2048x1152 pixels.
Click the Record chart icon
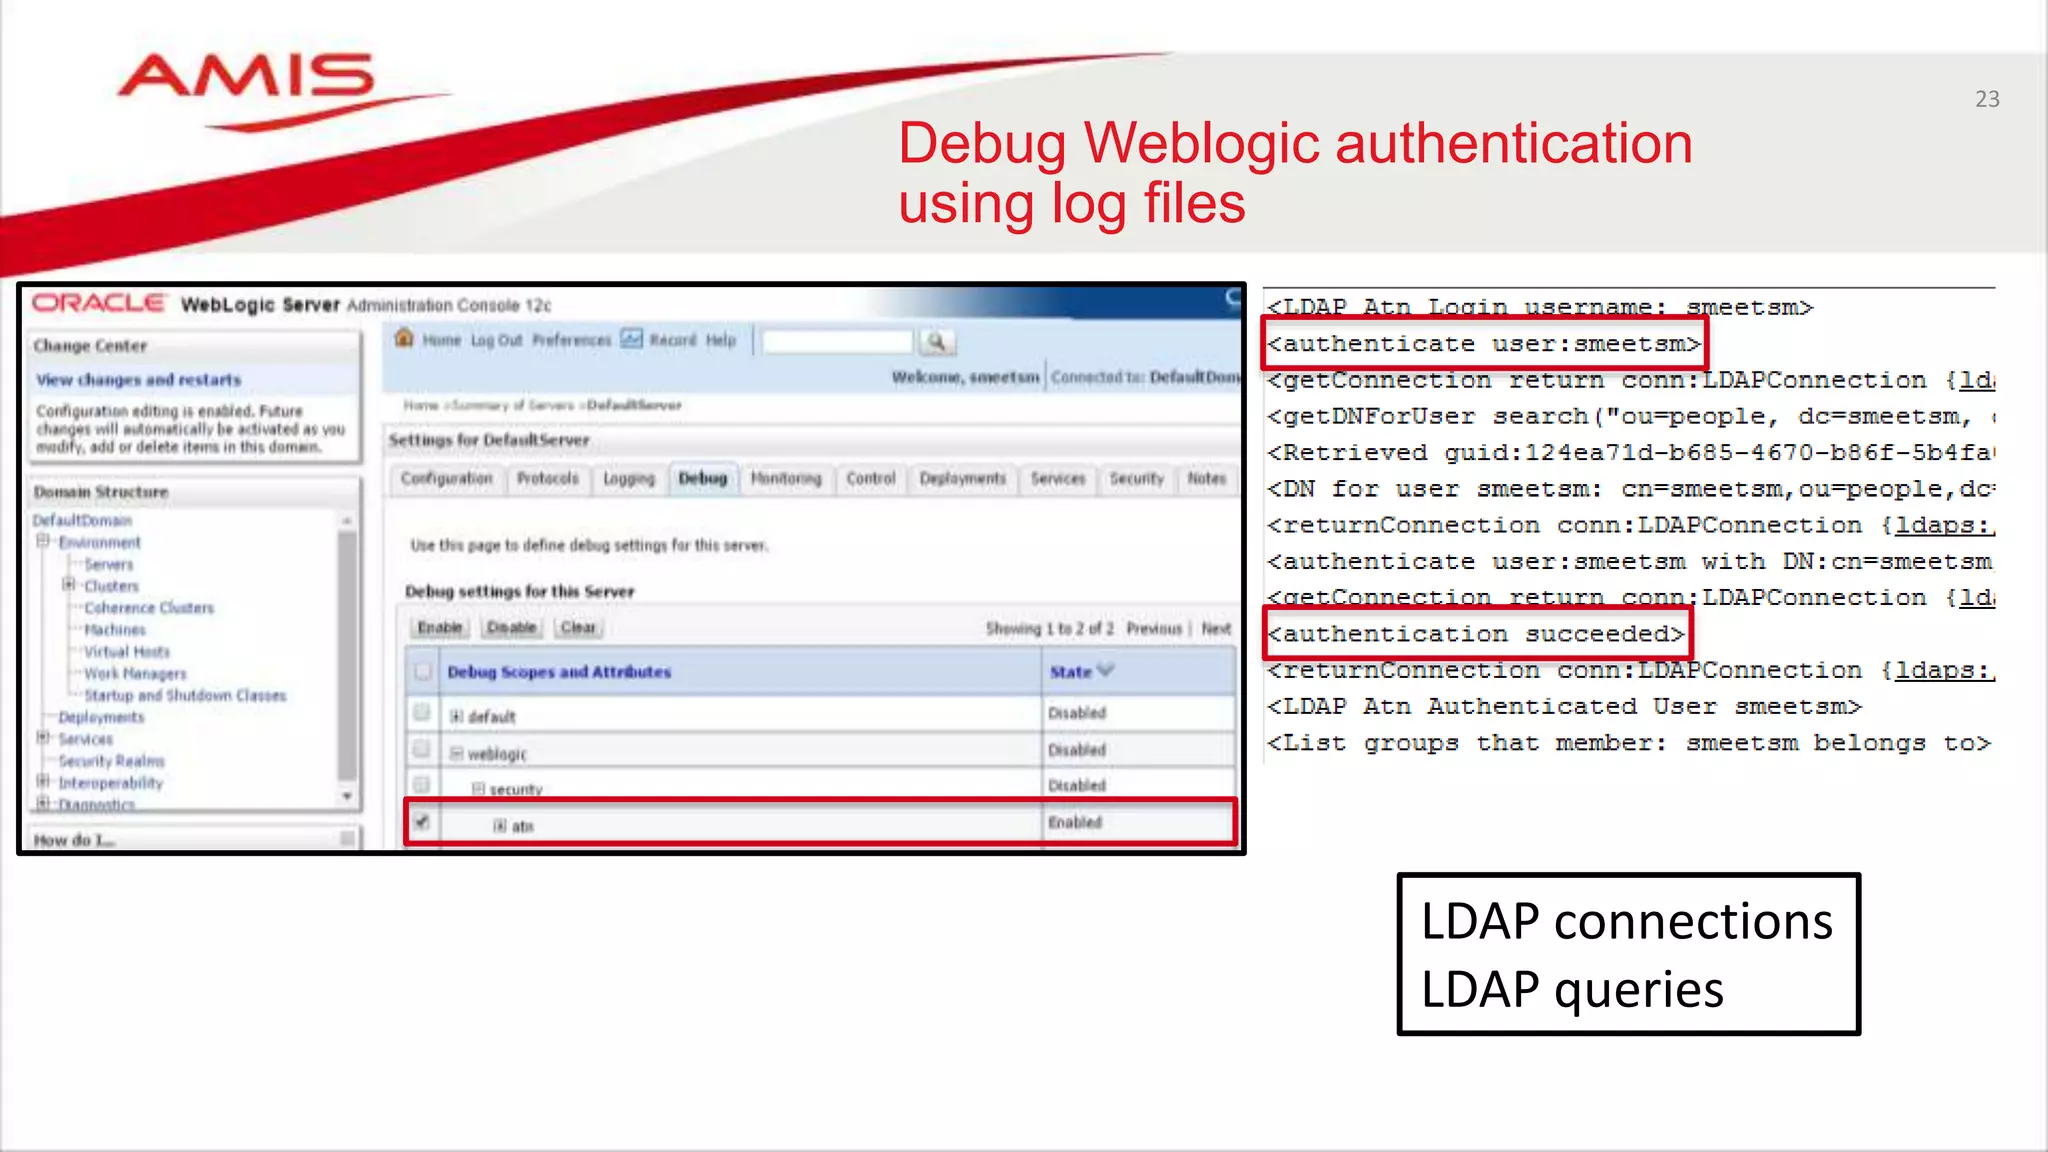[631, 338]
